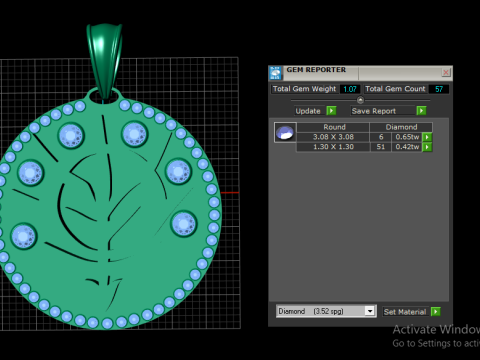Image resolution: width=480 pixels, height=360 pixels.
Task: Click green arrow next to Save Report
Action: click(421, 111)
